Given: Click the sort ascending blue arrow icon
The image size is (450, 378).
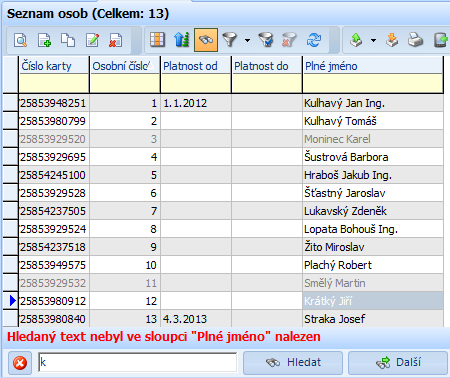Looking at the screenshot, I should pos(182,40).
